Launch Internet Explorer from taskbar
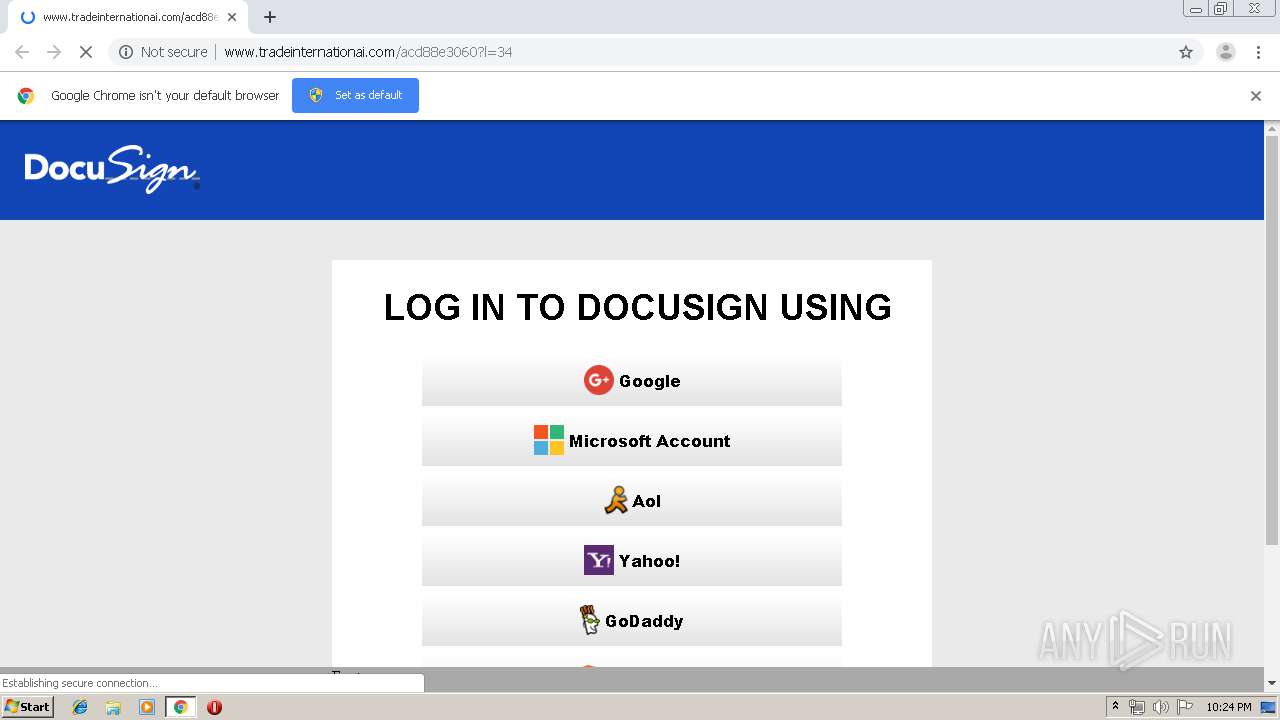Screen dimensions: 1280x720 click(x=80, y=707)
